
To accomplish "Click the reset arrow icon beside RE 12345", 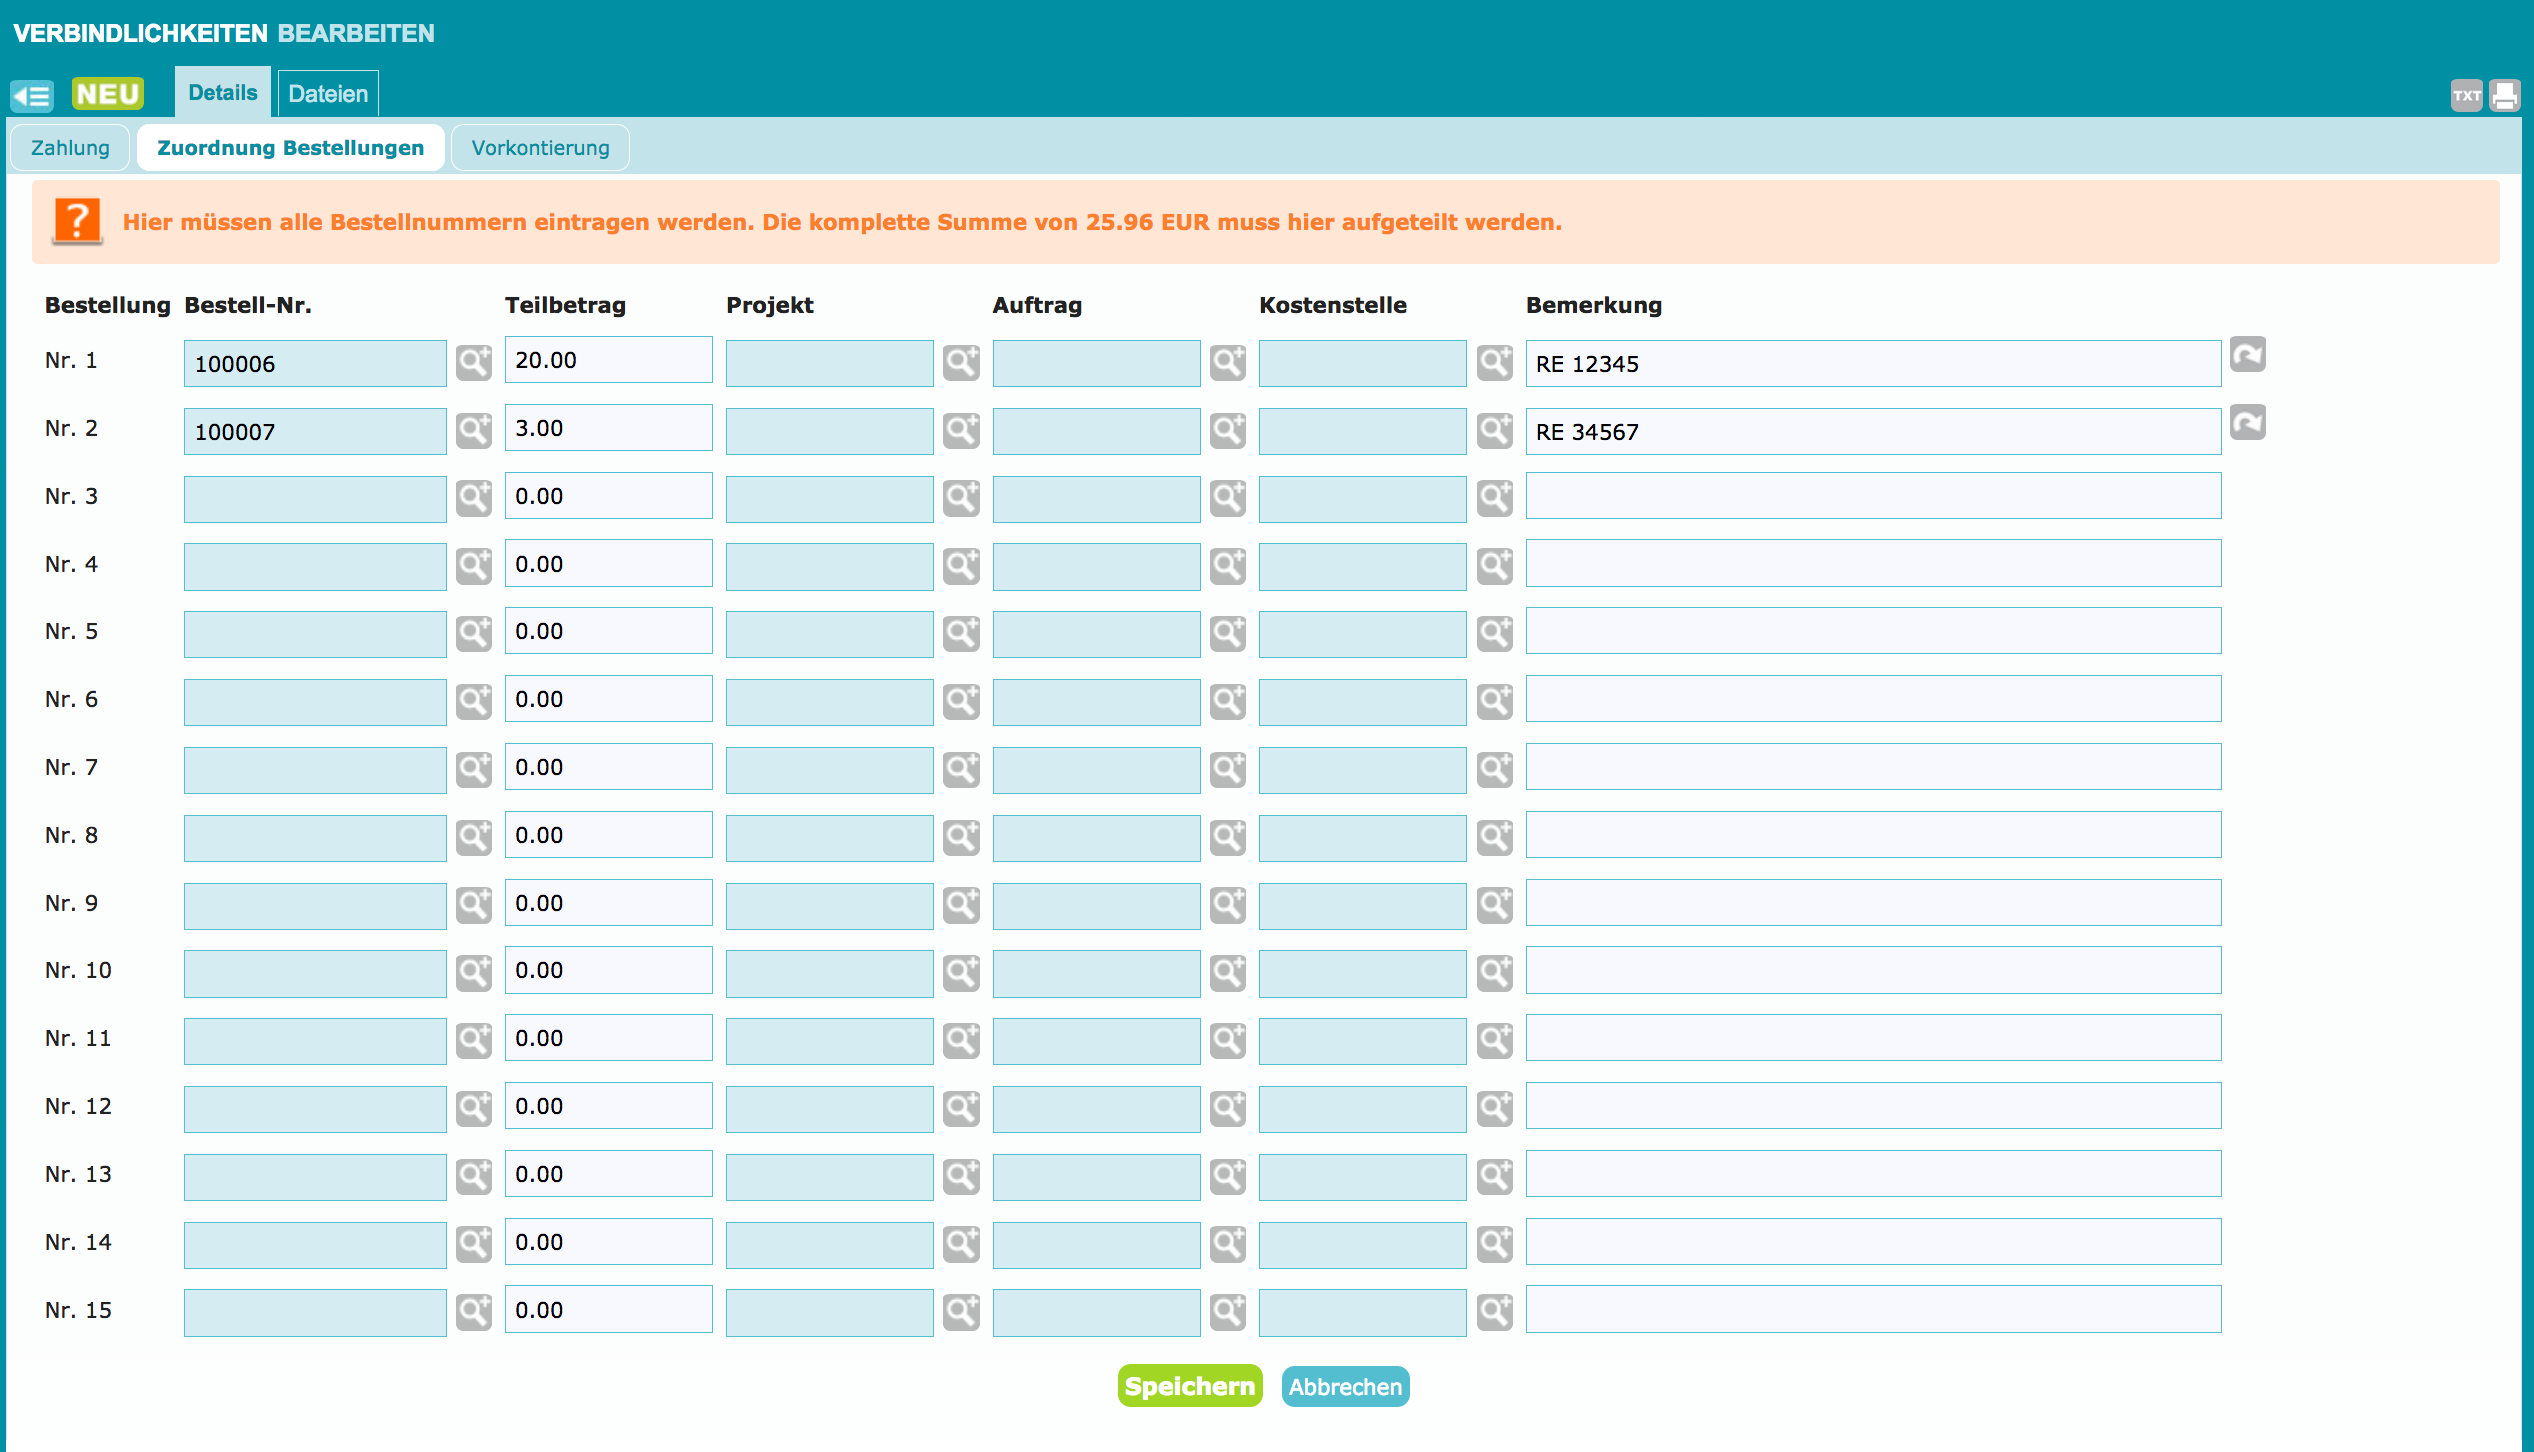I will 2247,355.
